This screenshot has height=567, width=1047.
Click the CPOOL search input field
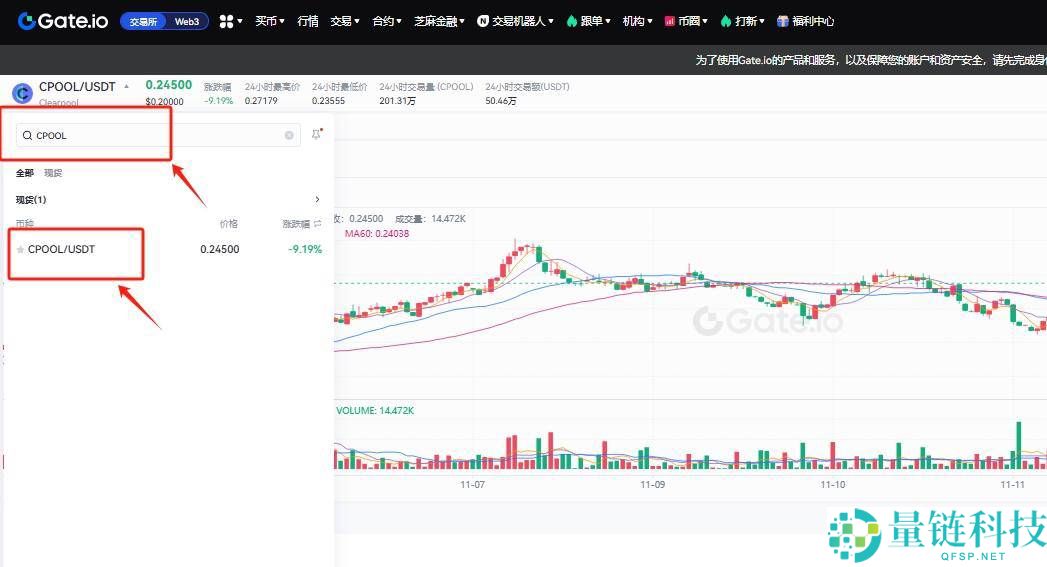click(158, 136)
